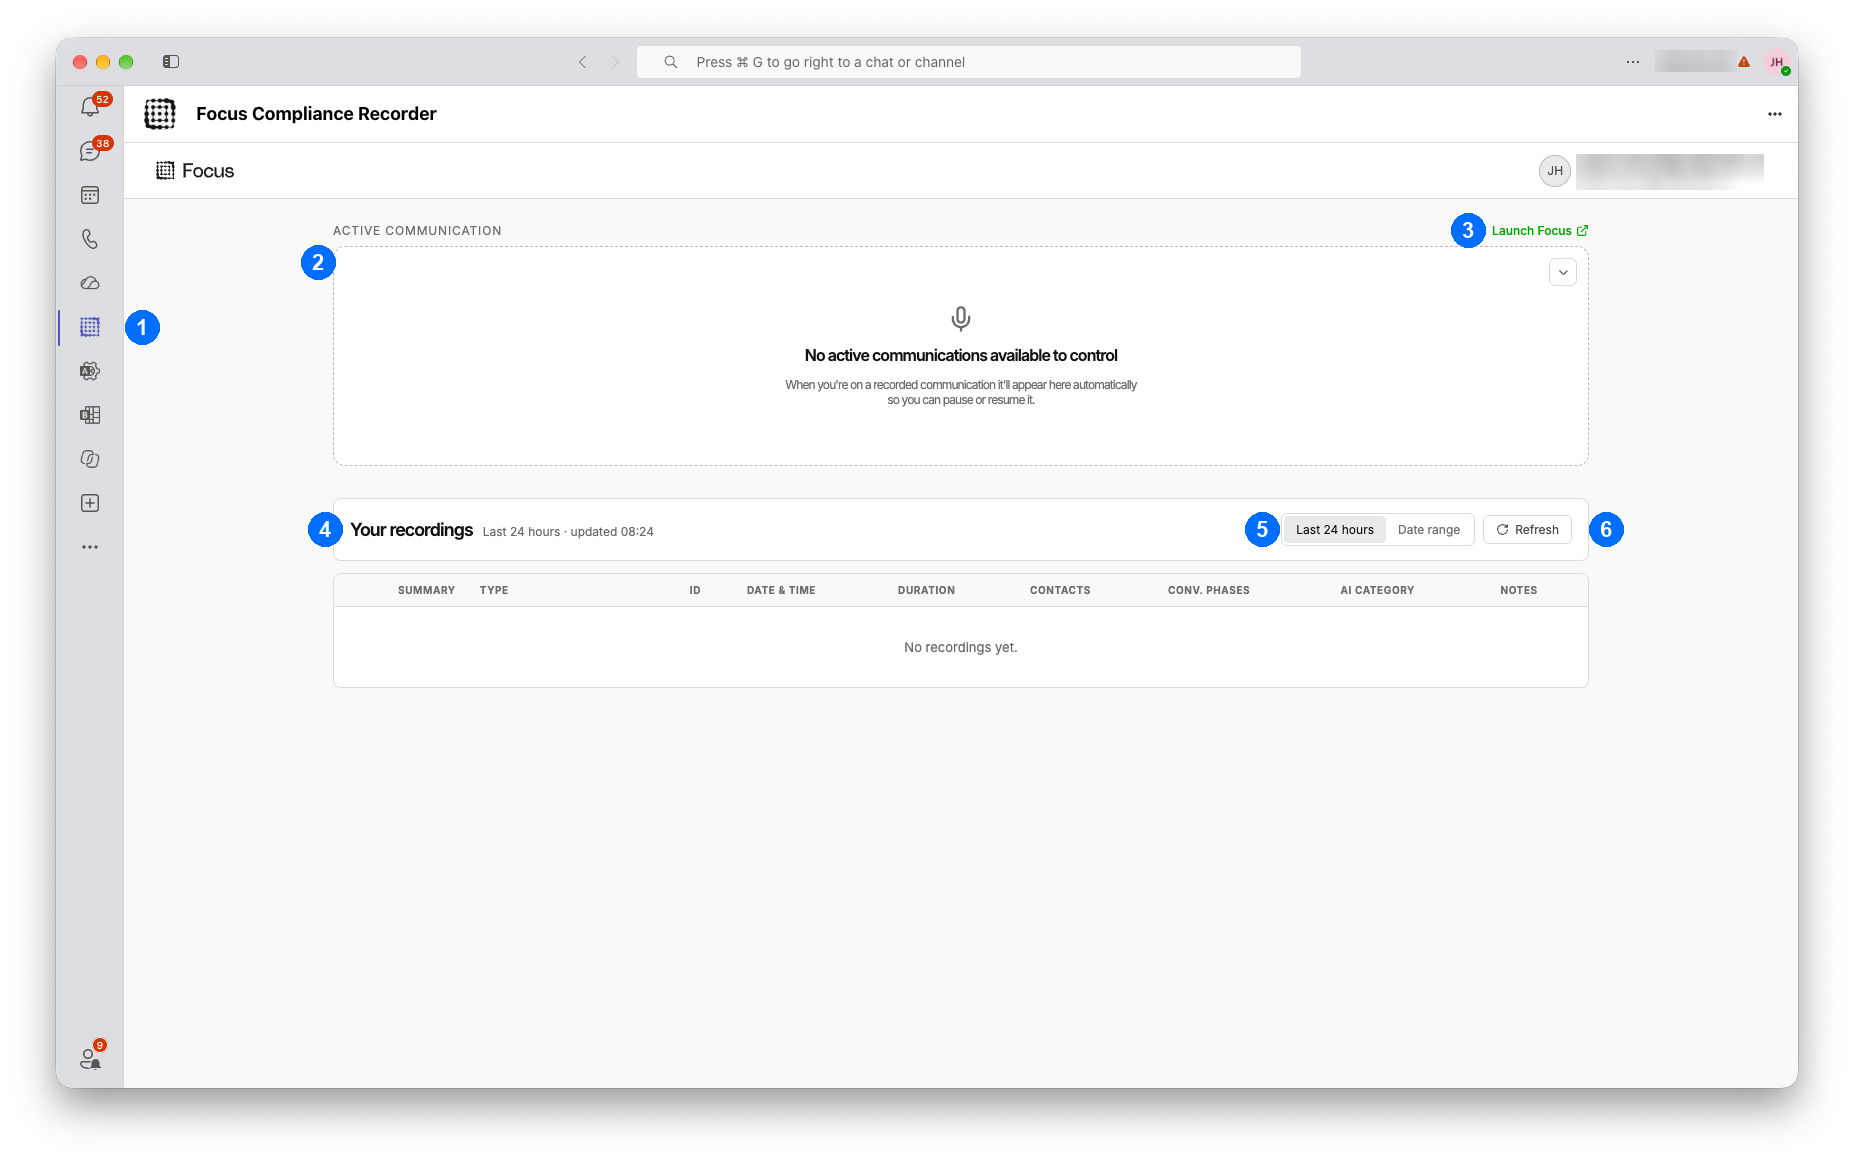Click the CONV. PHASES column header

point(1209,591)
